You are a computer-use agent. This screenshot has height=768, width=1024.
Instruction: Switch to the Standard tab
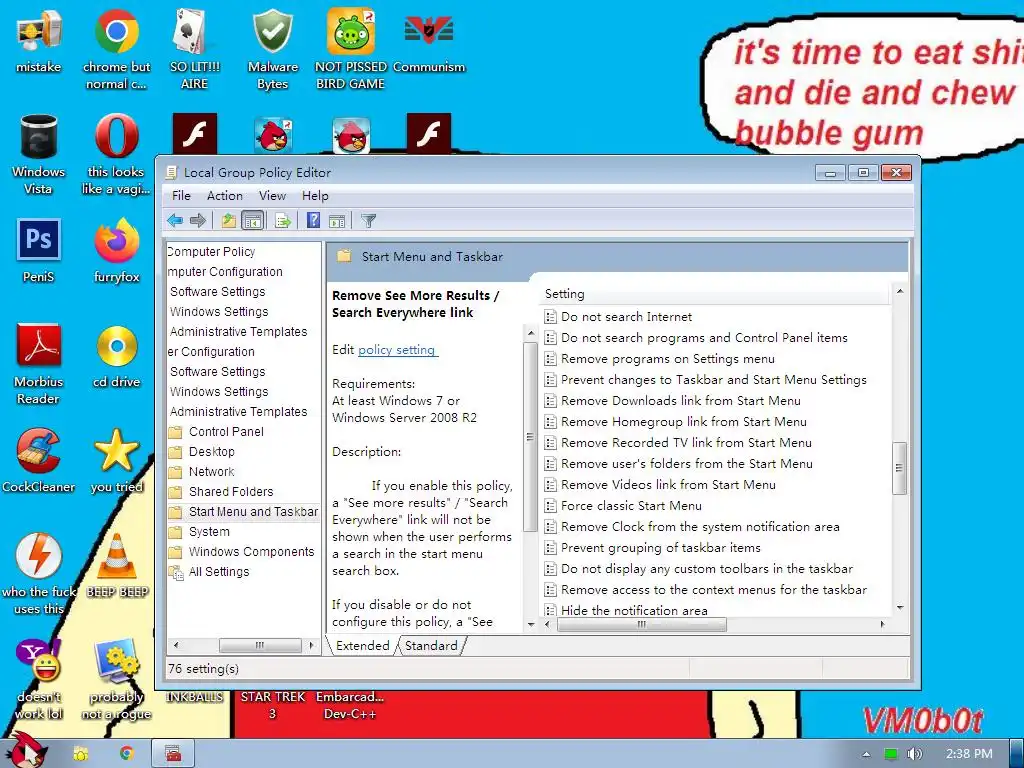[431, 645]
